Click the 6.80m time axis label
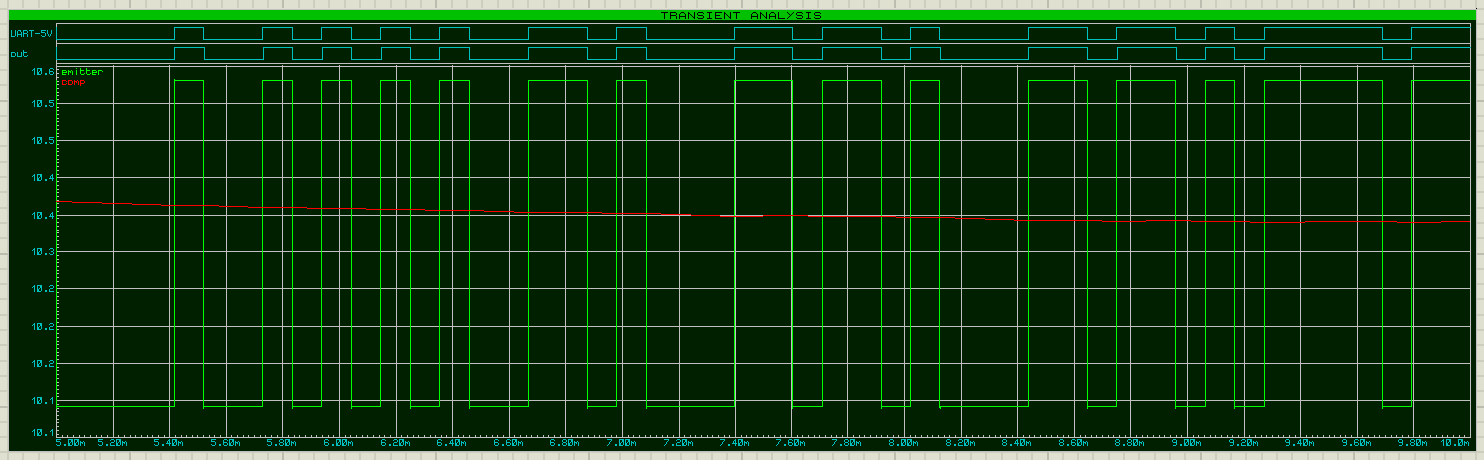Viewport: 1484px width, 460px height. [566, 442]
